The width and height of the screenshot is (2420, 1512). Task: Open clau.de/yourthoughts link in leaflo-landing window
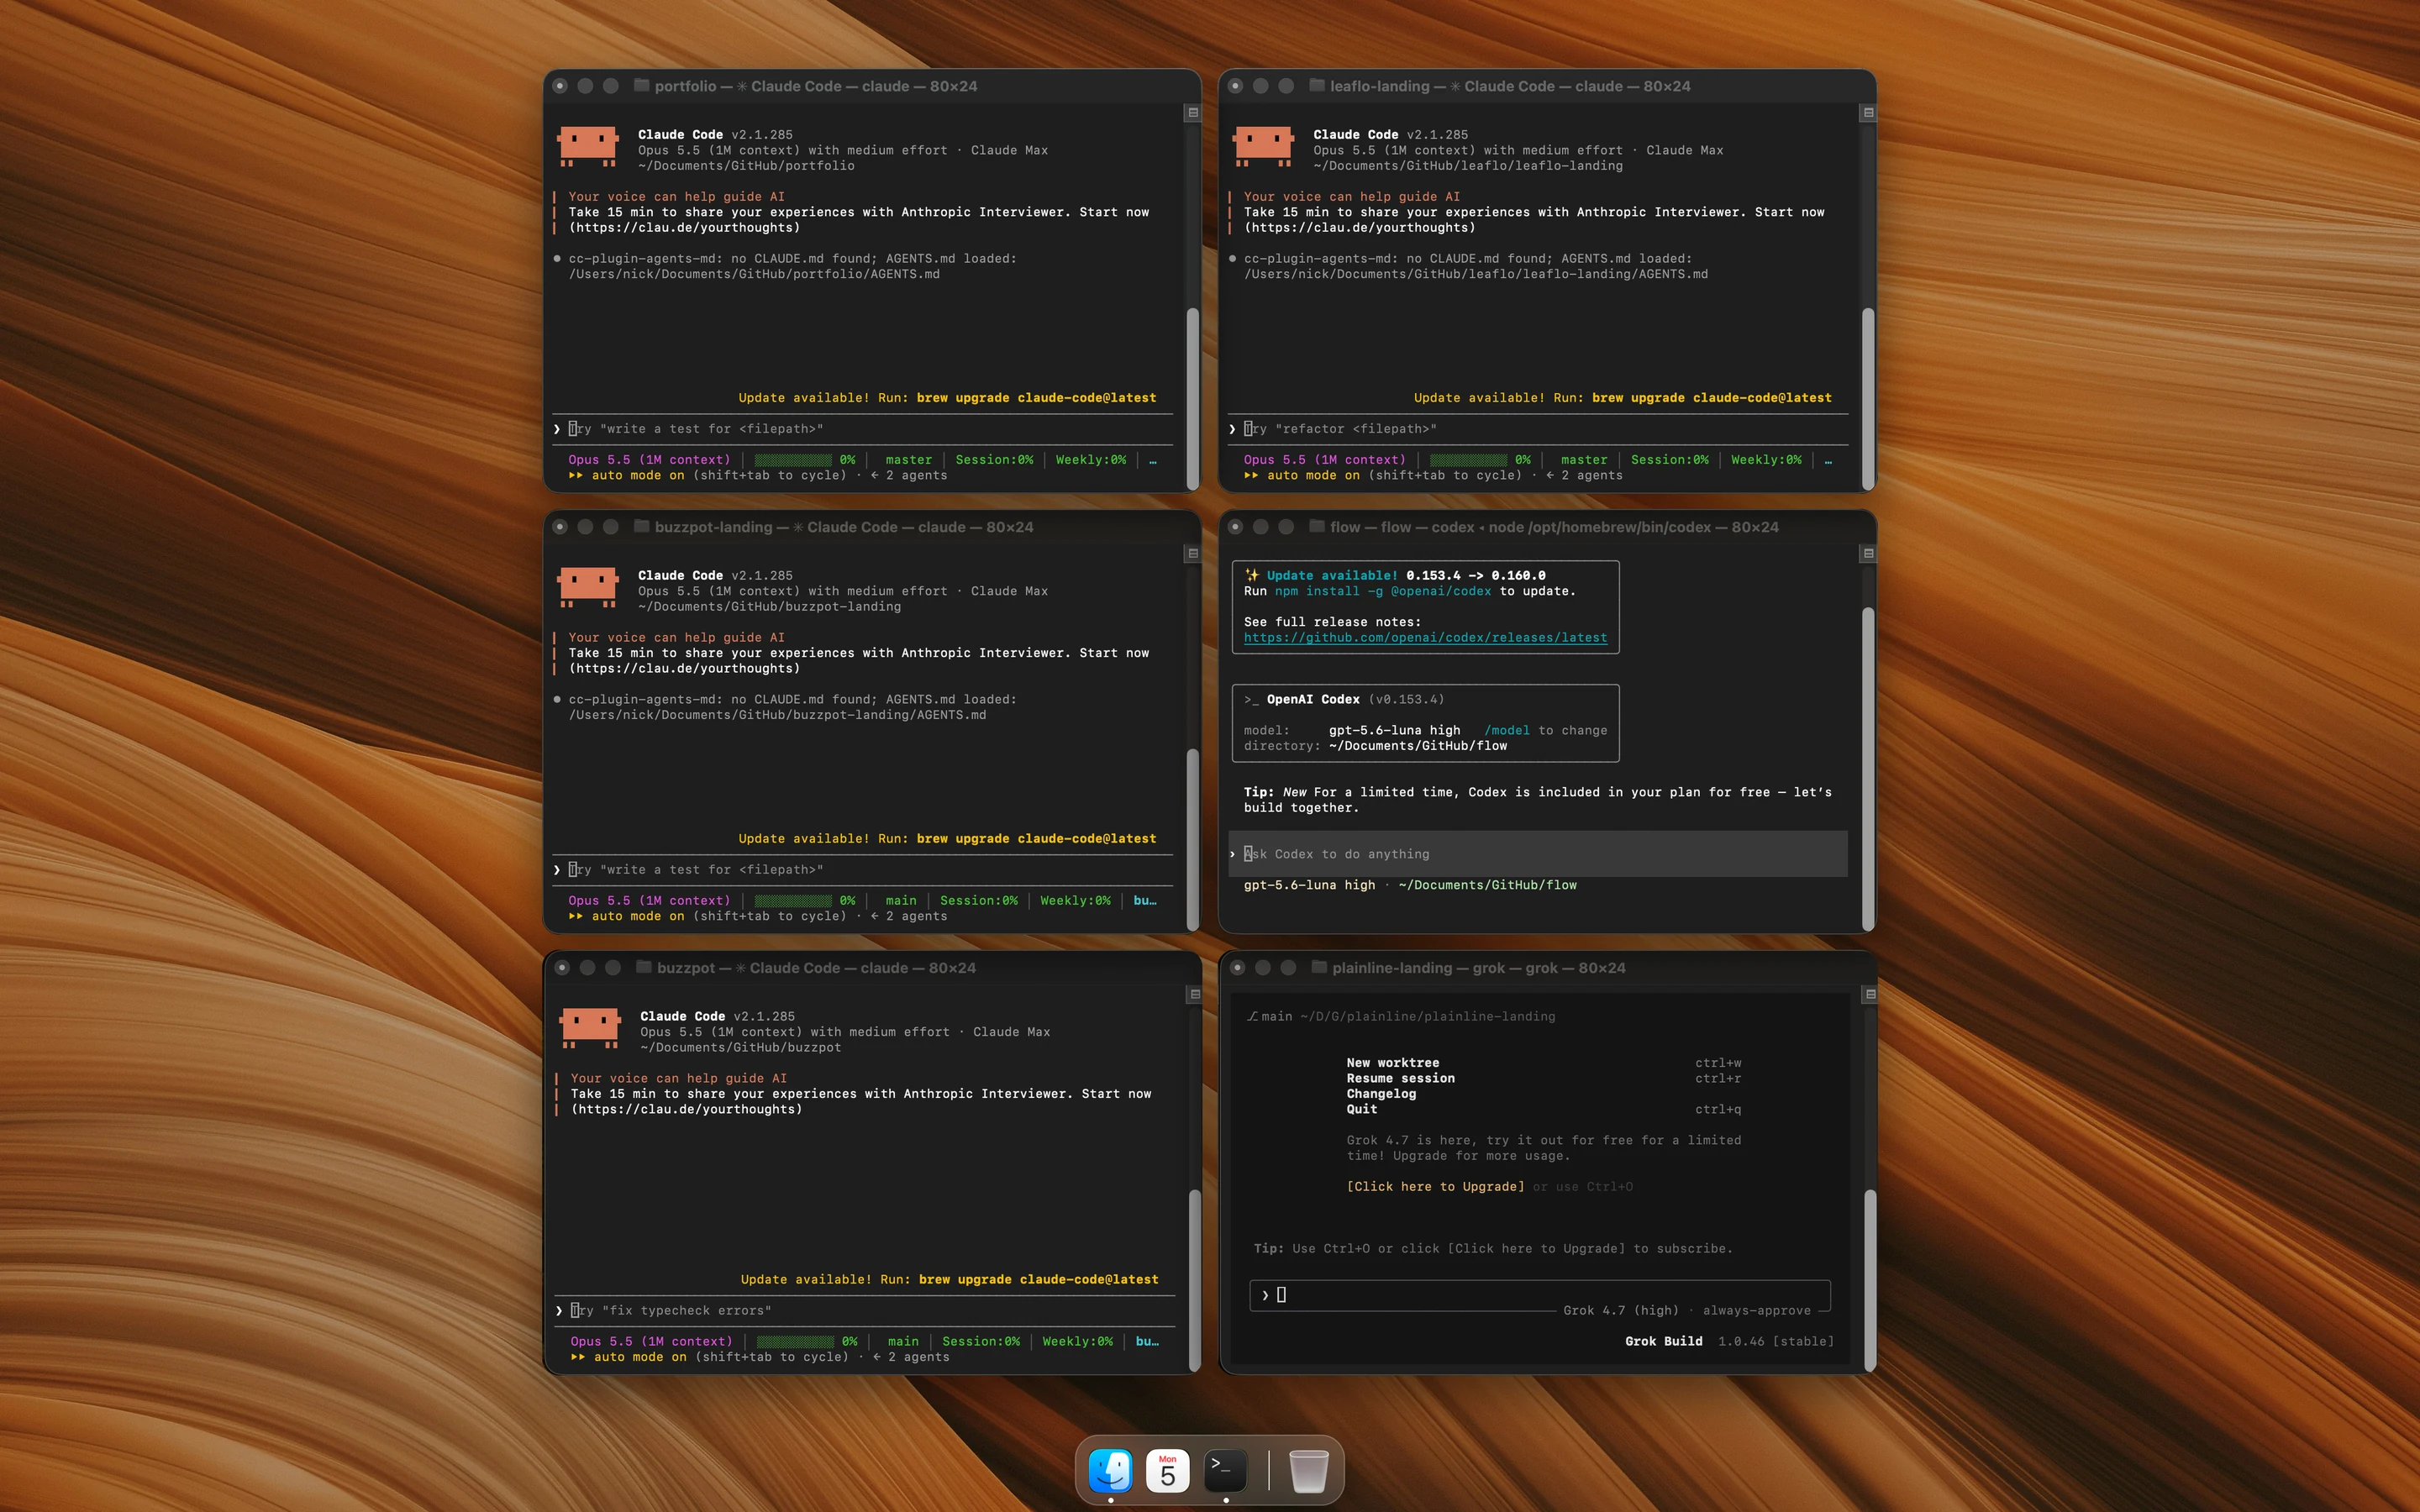tap(1359, 228)
